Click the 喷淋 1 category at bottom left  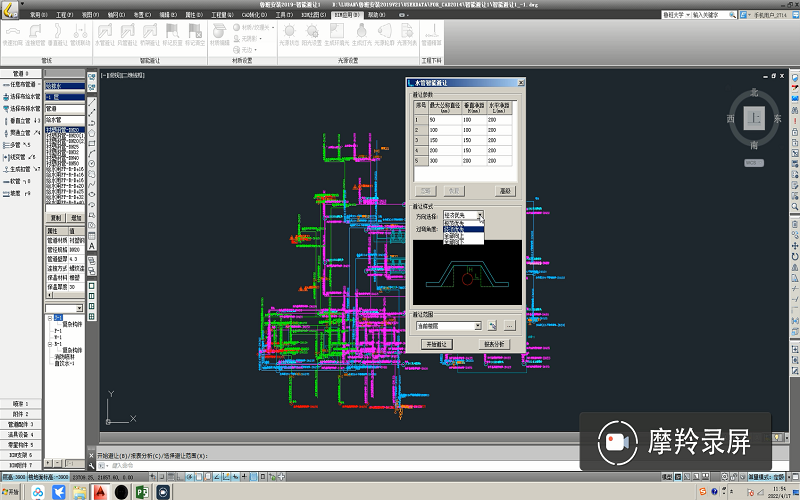click(21, 404)
